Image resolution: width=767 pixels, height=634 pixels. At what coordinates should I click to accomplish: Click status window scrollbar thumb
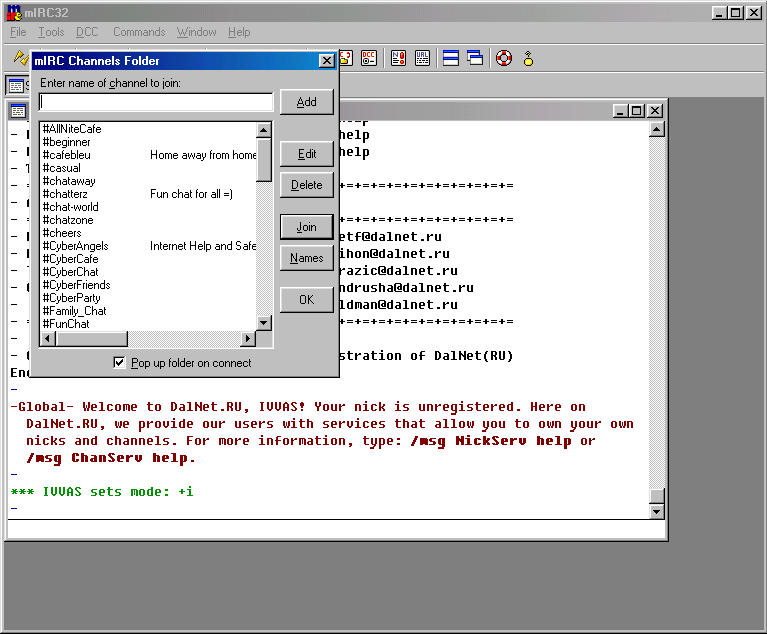pyautogui.click(x=656, y=495)
